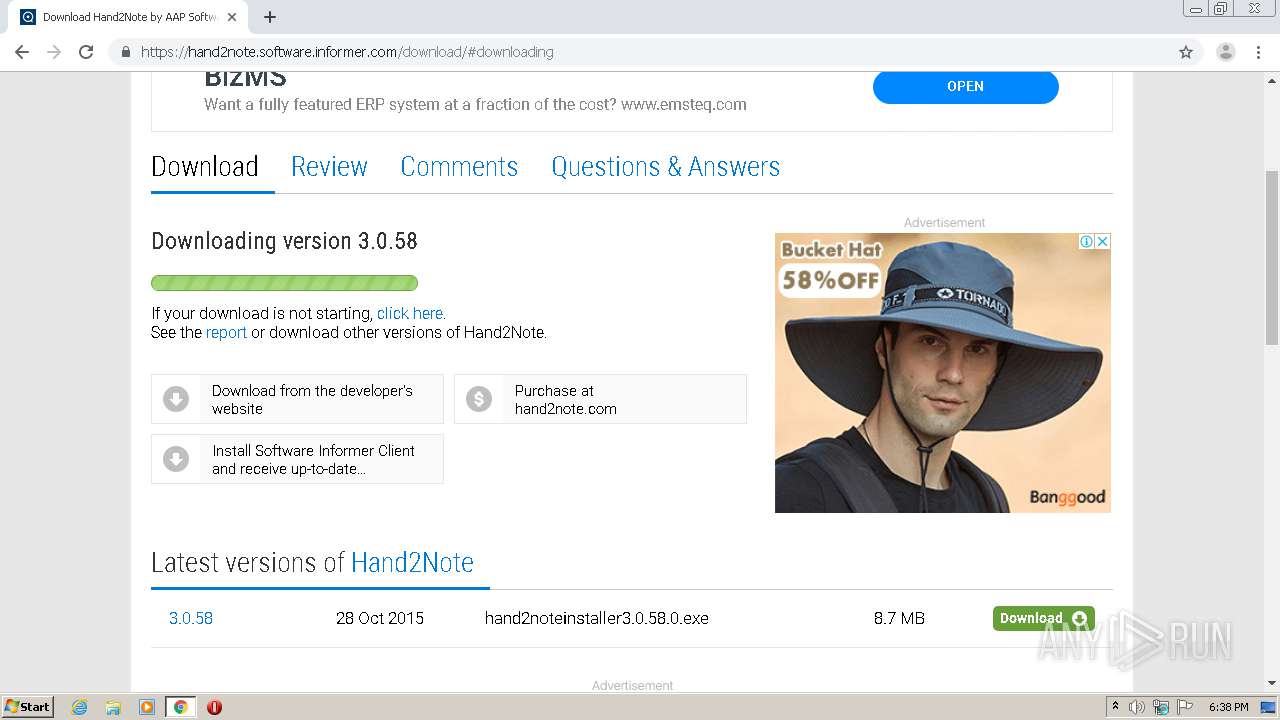Show hidden tray icons arrow
The image size is (1280, 720).
click(1115, 706)
